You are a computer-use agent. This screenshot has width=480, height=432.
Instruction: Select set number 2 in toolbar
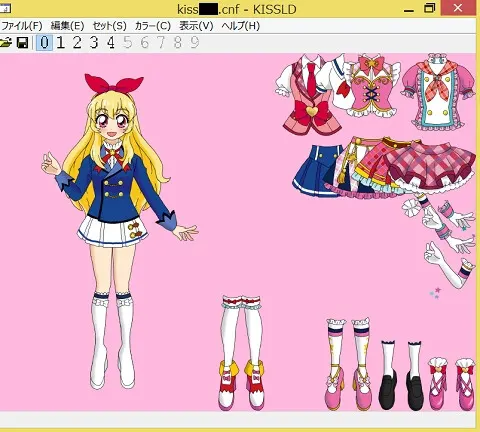77,43
